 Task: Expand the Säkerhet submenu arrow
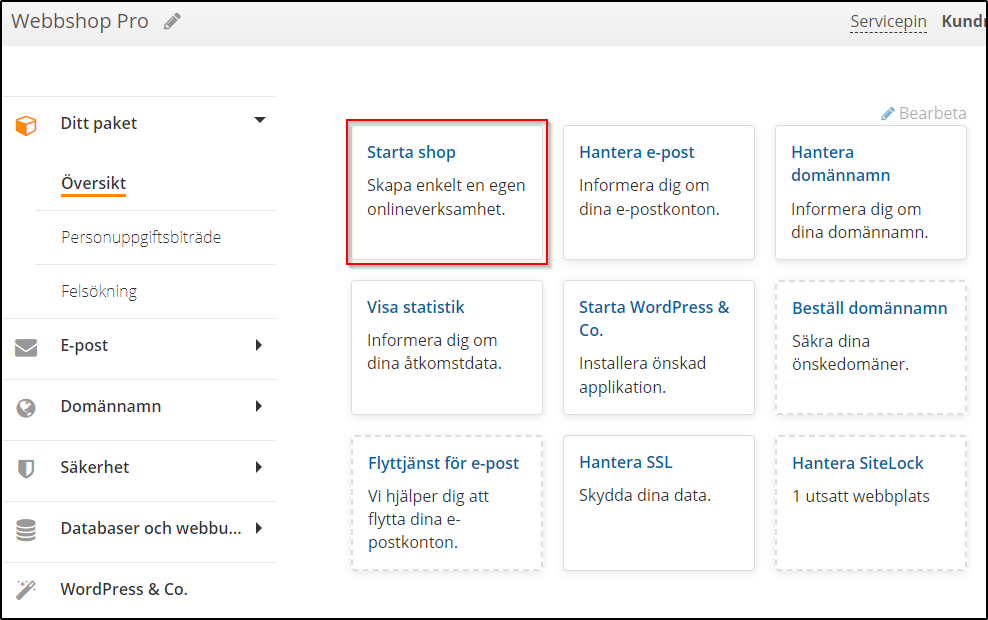click(259, 467)
